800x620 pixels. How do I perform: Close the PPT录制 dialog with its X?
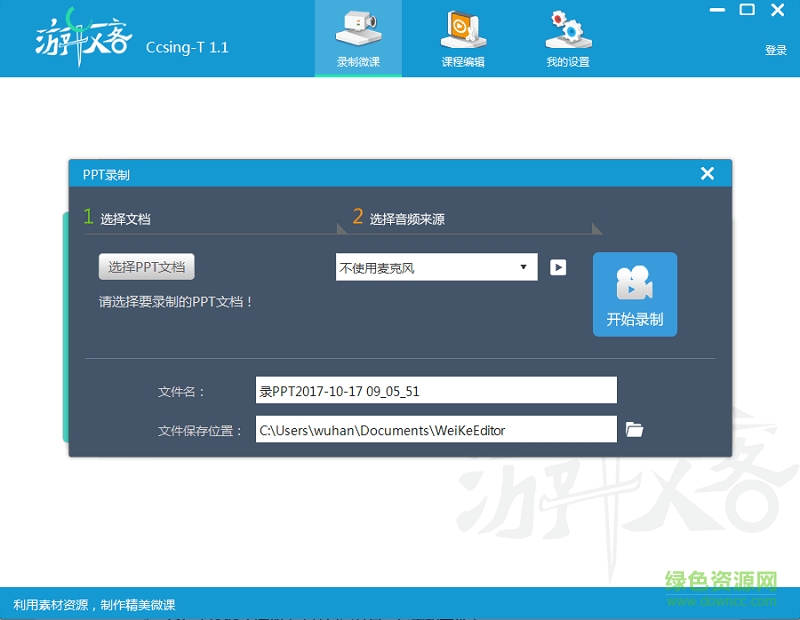point(707,172)
